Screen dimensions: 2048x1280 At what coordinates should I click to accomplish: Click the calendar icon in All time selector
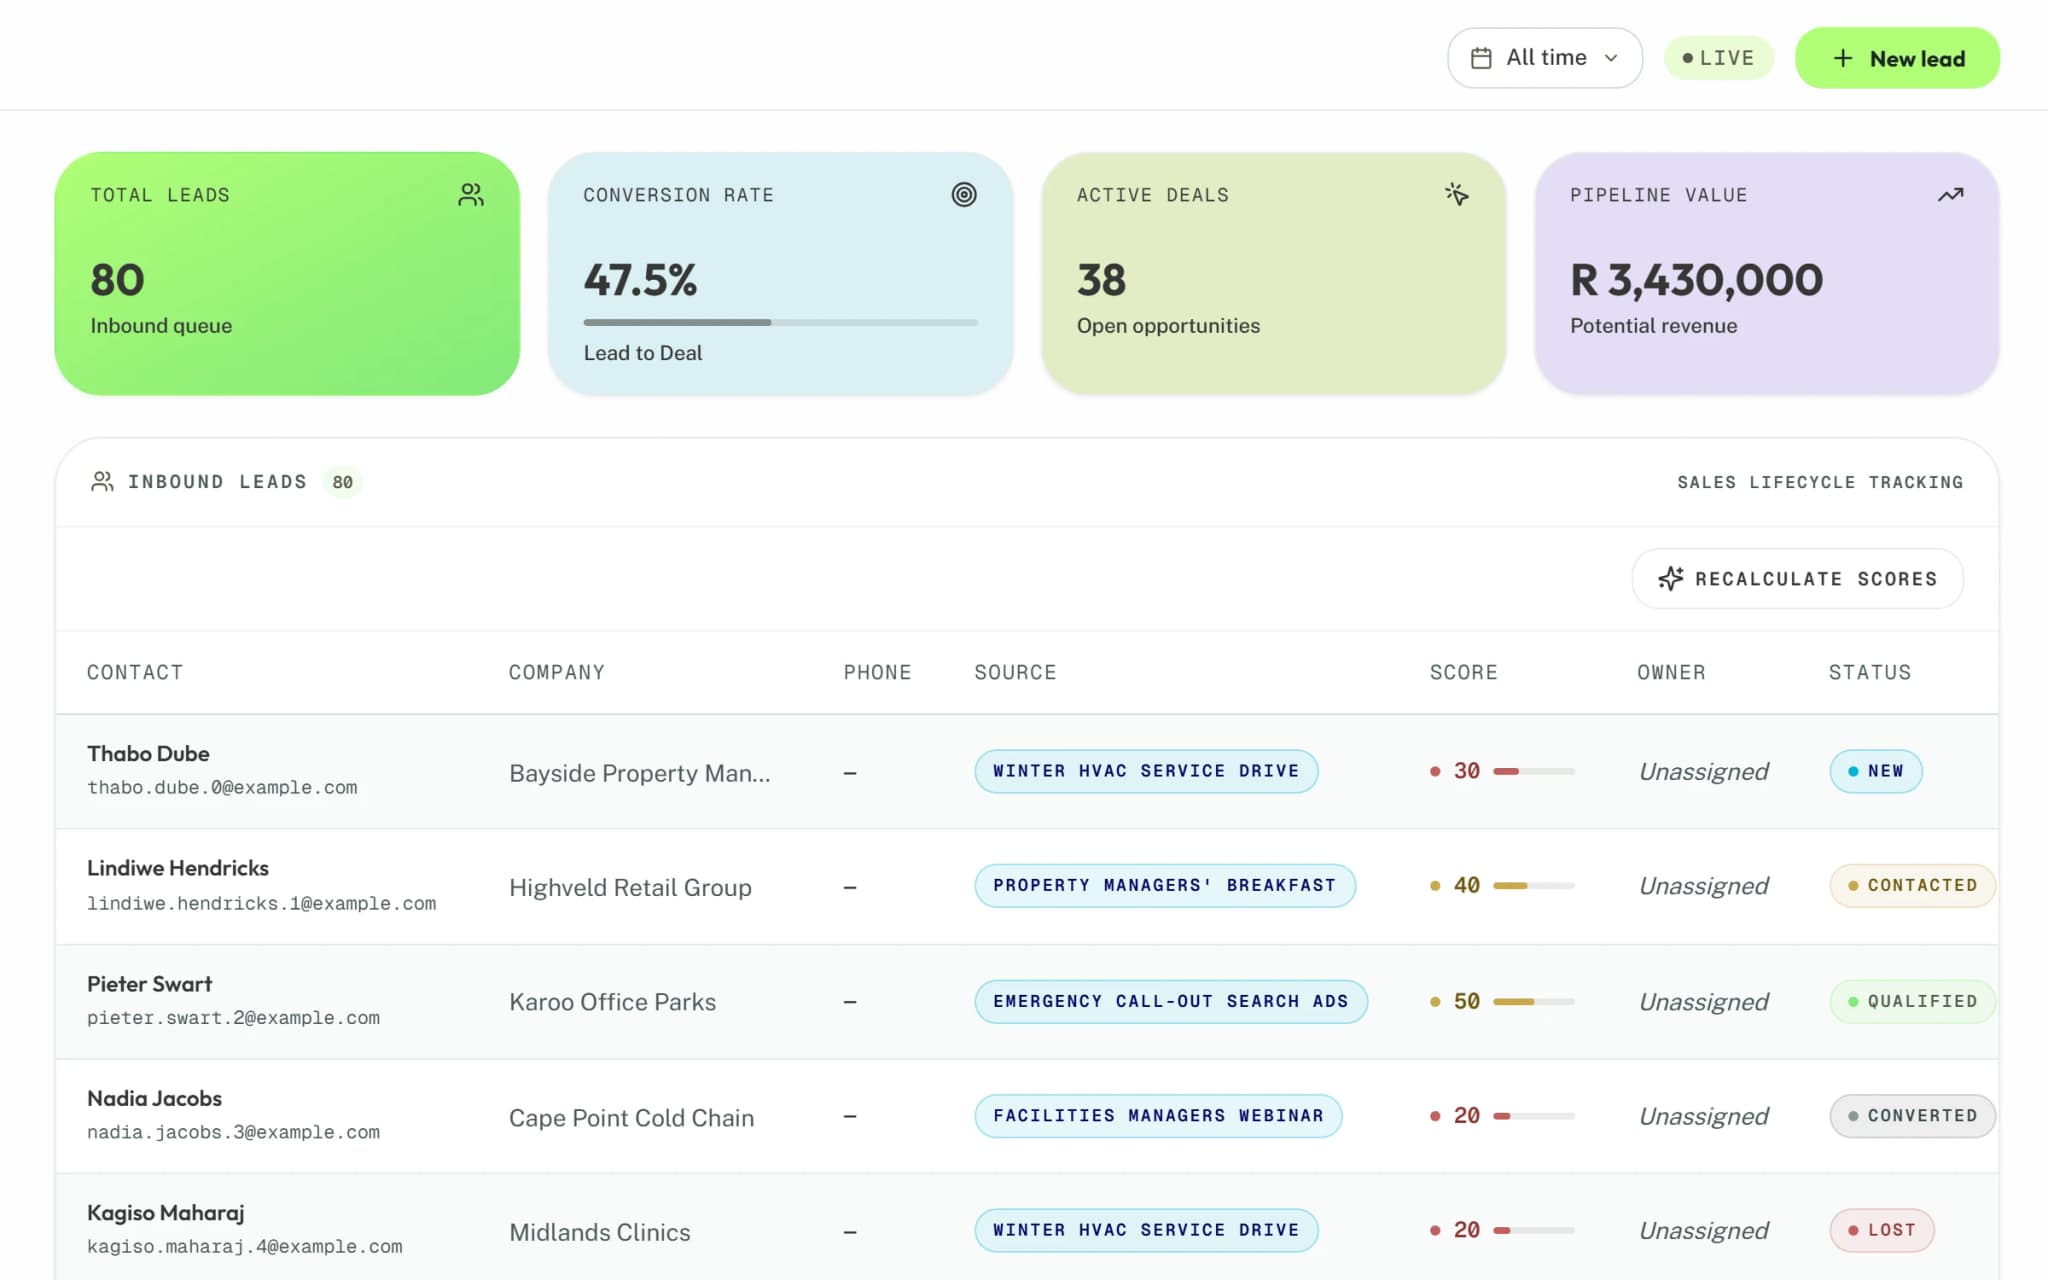click(x=1482, y=58)
